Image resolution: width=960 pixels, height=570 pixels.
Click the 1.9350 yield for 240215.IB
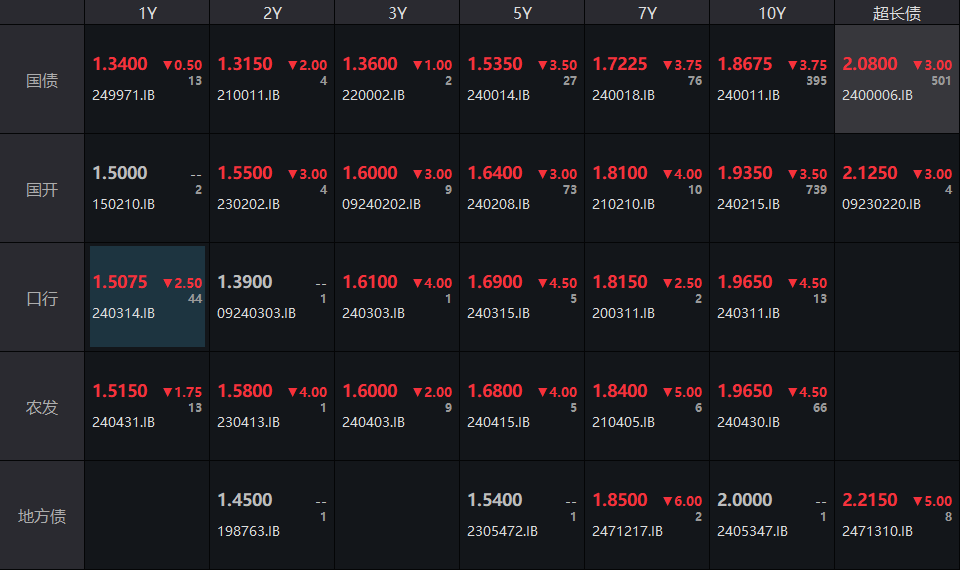click(744, 173)
